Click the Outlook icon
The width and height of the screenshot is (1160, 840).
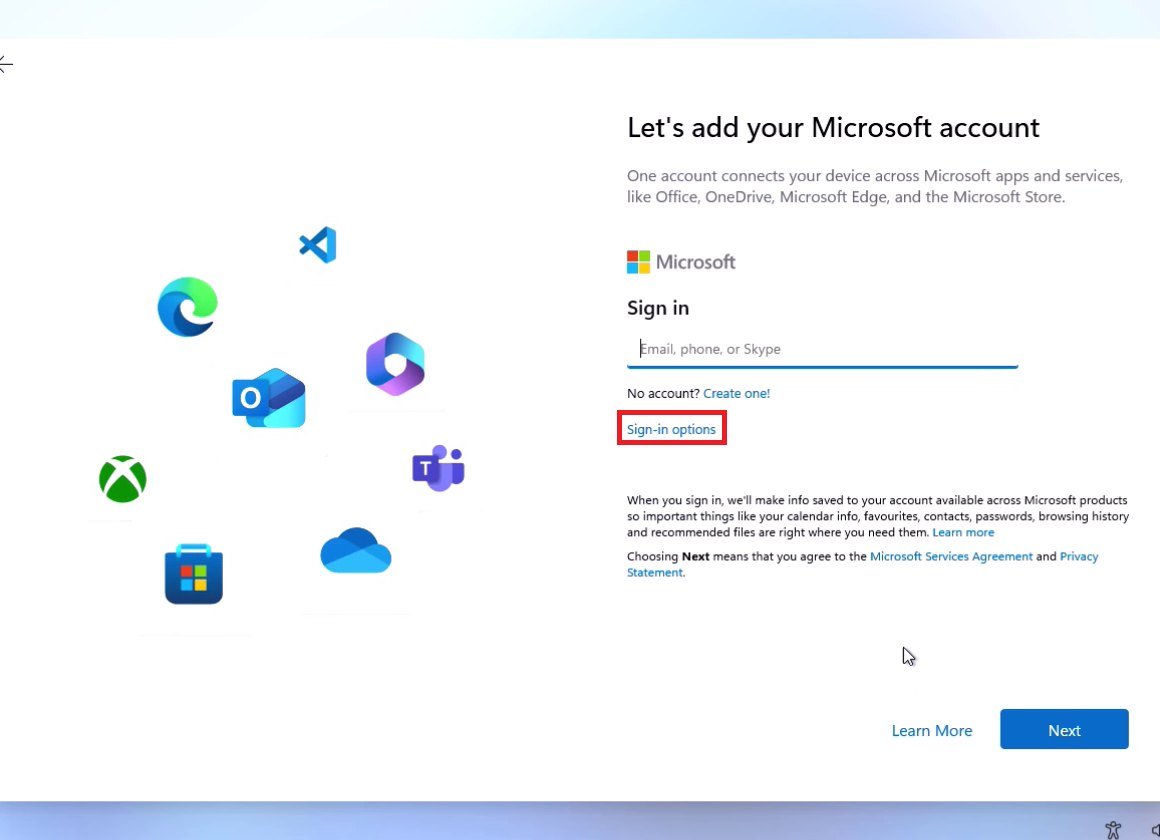[269, 397]
